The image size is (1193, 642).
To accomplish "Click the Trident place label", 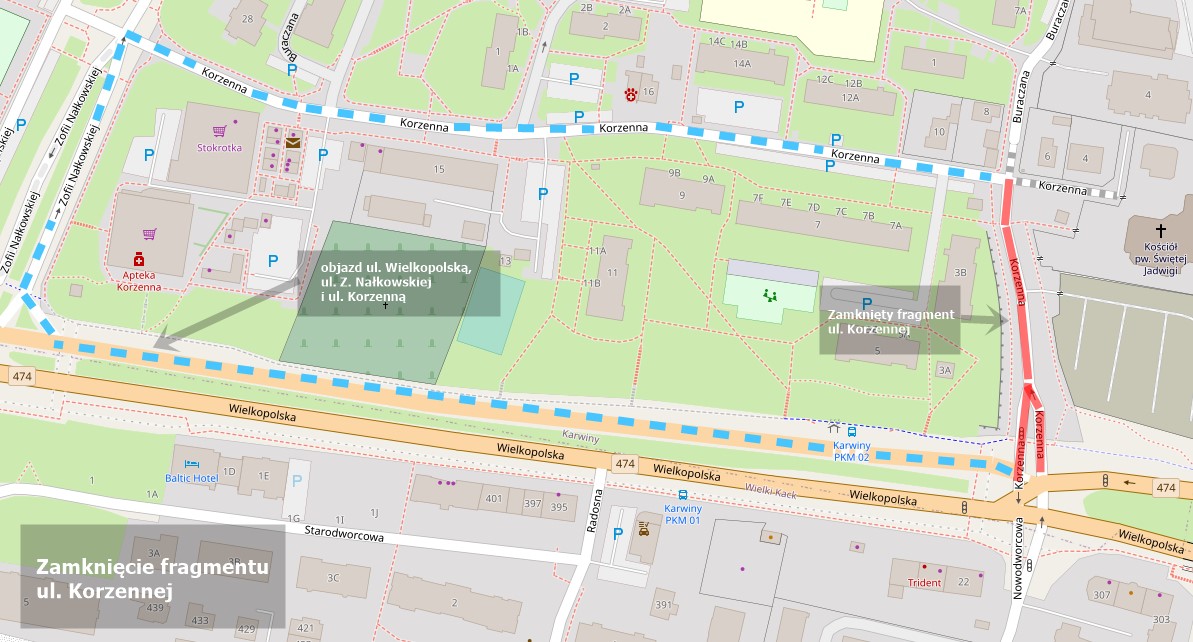I will click(925, 582).
